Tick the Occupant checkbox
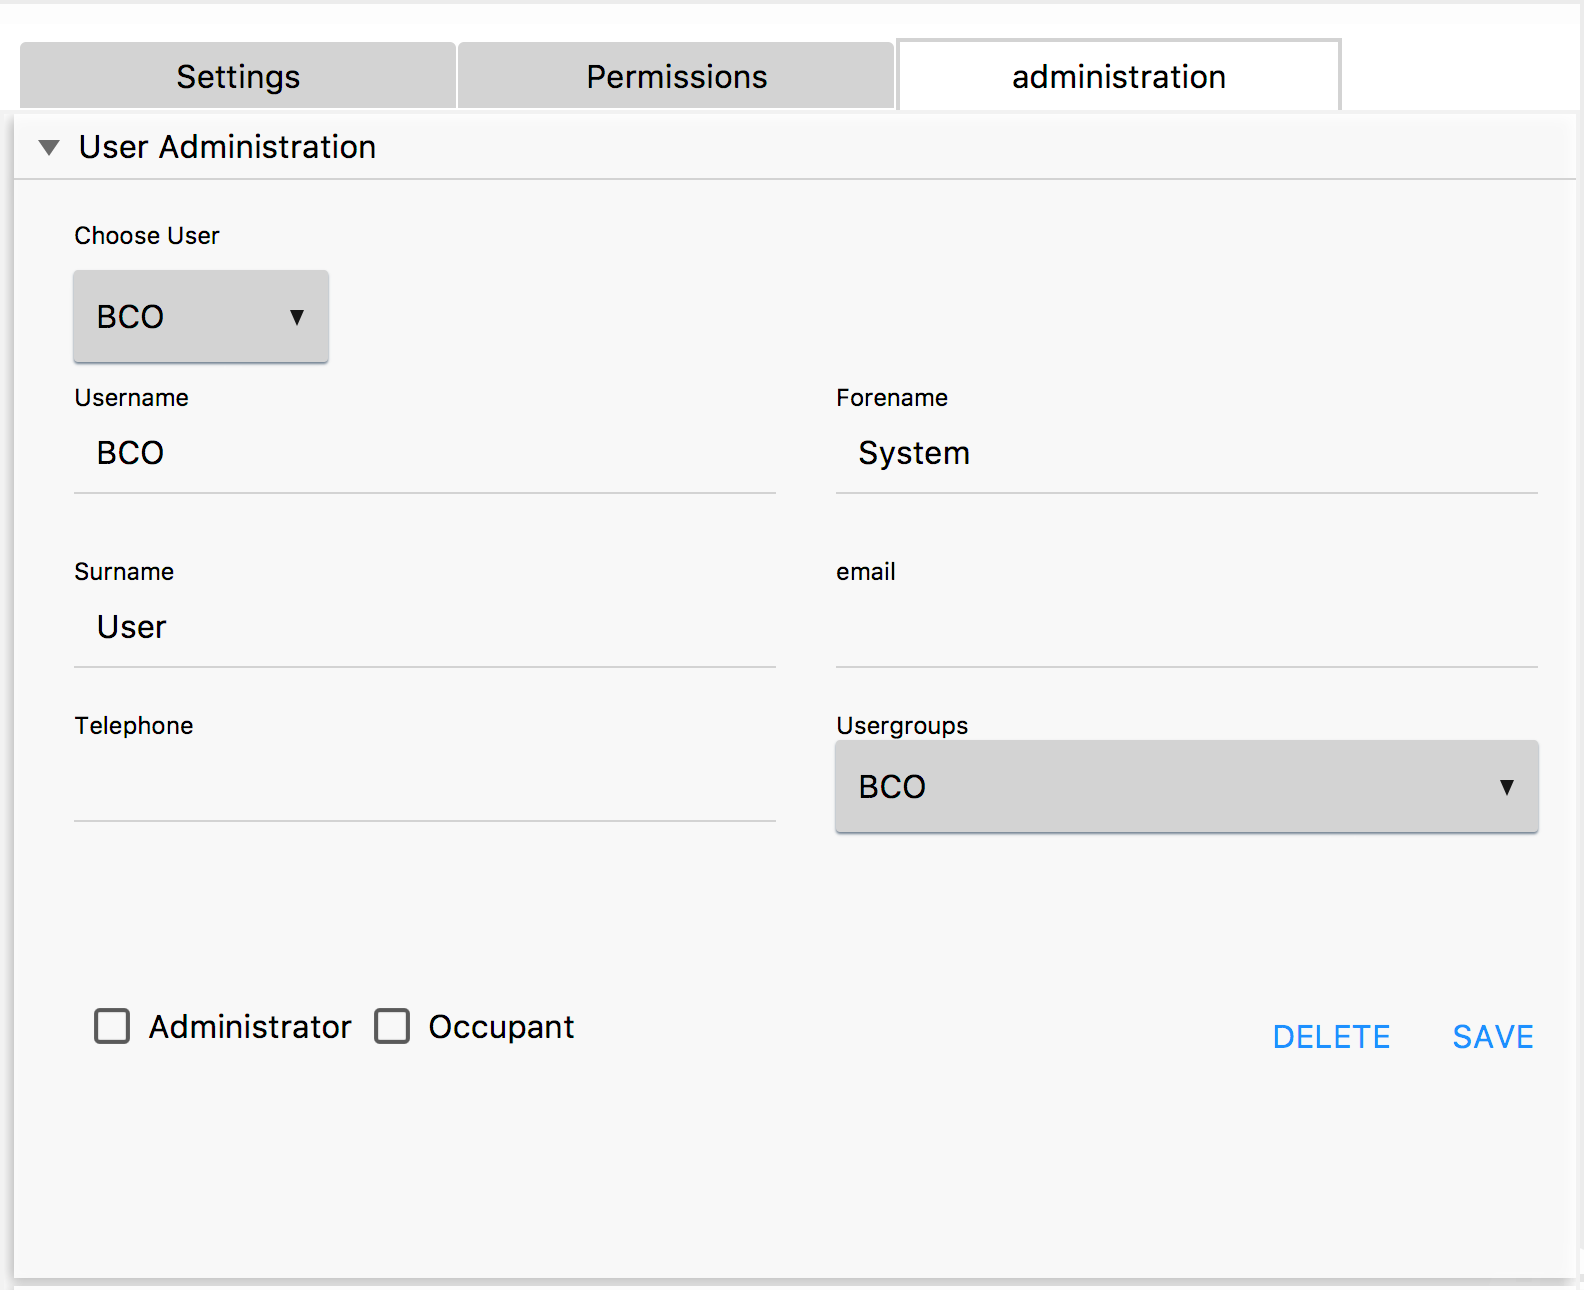Screen dimensions: 1584x1290 coord(392,1026)
